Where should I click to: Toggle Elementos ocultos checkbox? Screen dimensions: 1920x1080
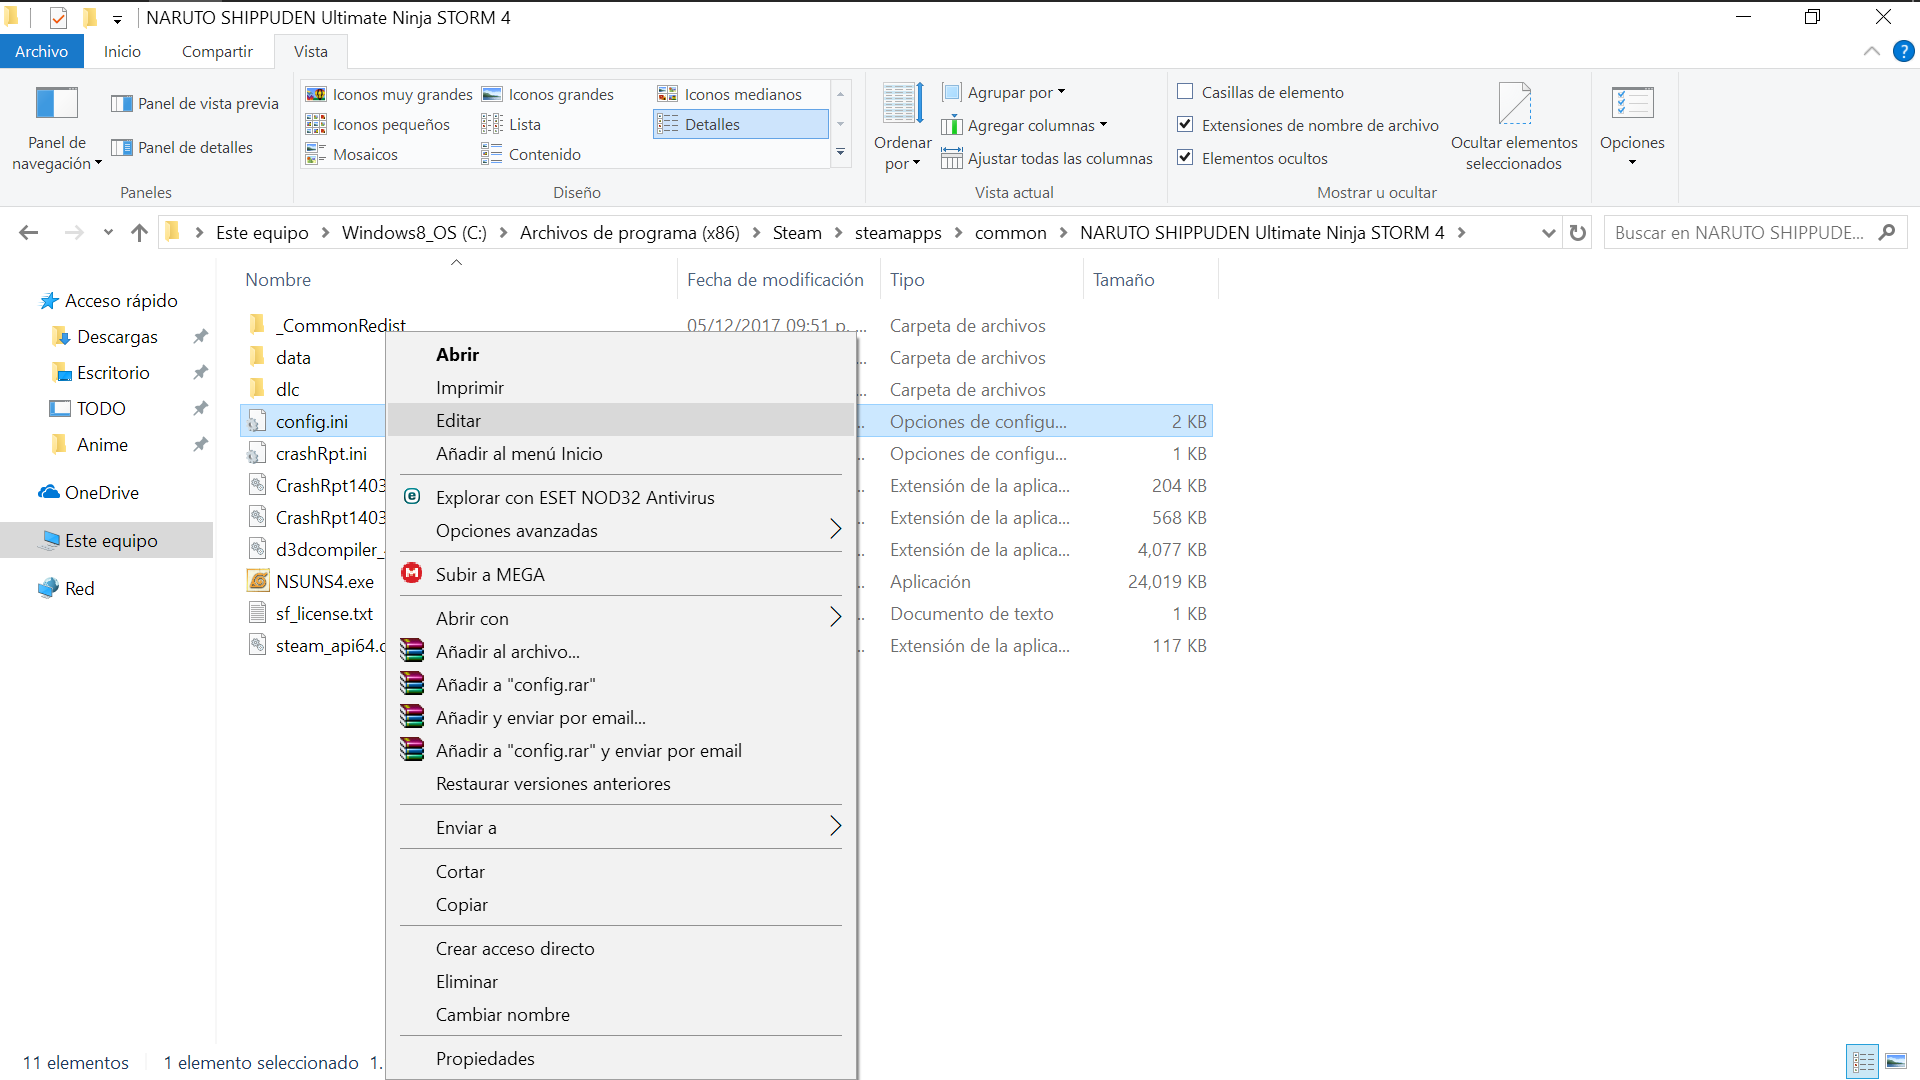(x=1186, y=158)
